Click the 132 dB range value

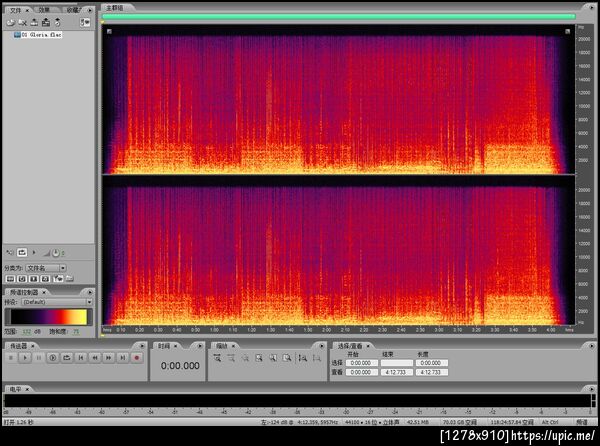click(26, 332)
